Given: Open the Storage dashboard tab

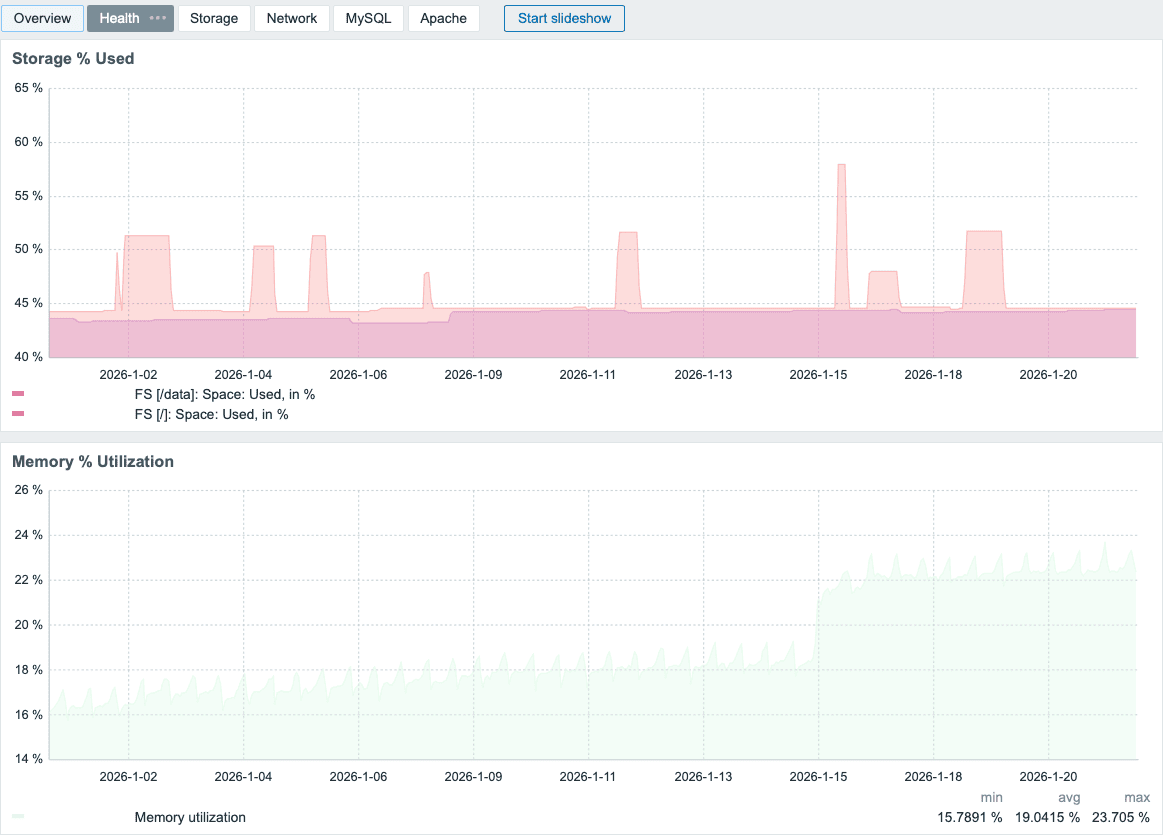Looking at the screenshot, I should (214, 18).
